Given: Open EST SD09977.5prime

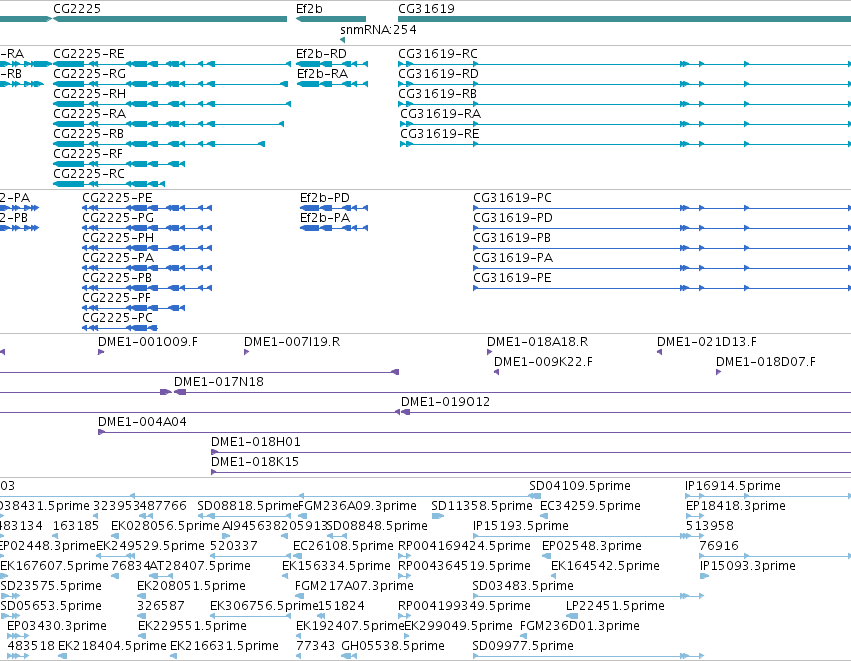Looking at the screenshot, I should tap(523, 646).
